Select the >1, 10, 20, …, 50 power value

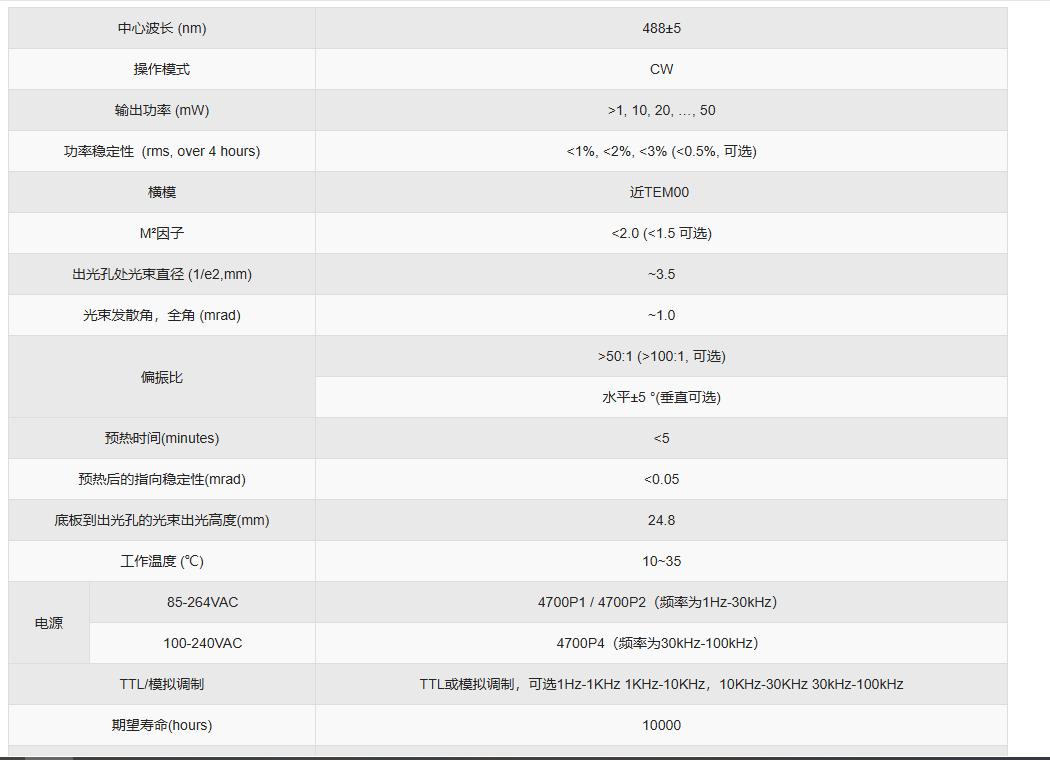click(661, 110)
